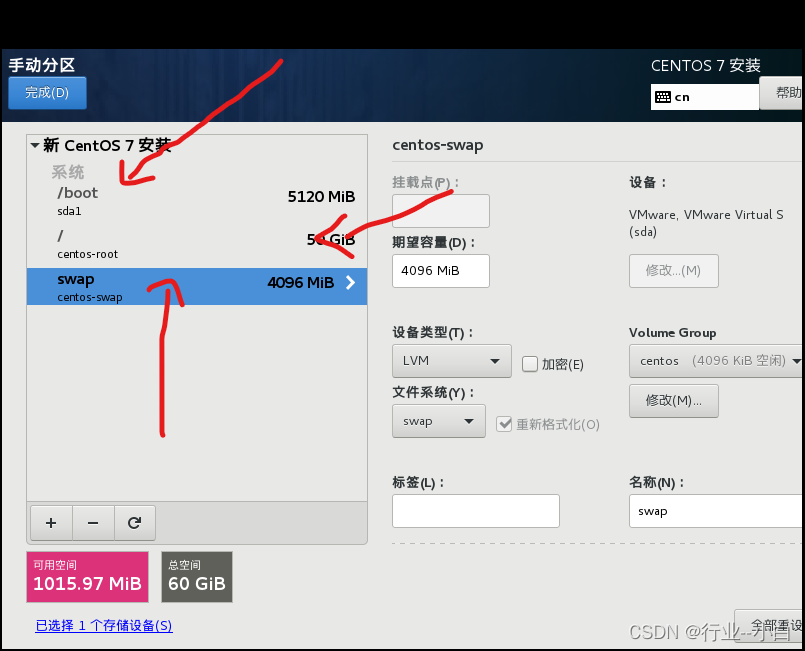Open the 文件系统 swap dropdown
The width and height of the screenshot is (805, 651).
click(439, 421)
